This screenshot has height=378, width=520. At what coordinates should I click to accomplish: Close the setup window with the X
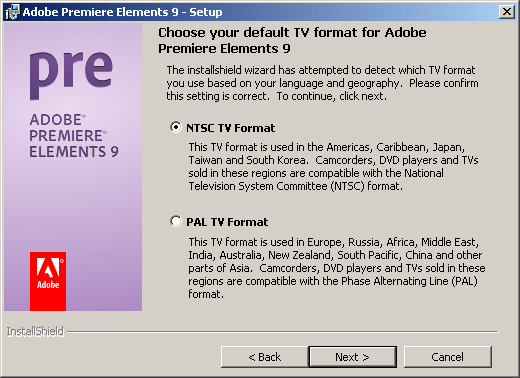(x=507, y=12)
